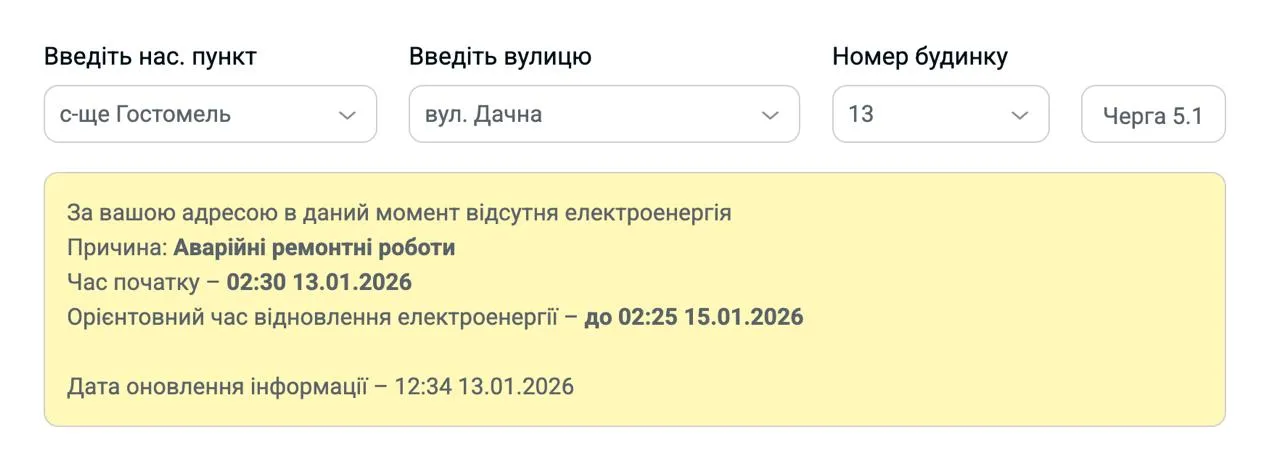Click the chevron arrow in the street dropdown

[x=770, y=115]
